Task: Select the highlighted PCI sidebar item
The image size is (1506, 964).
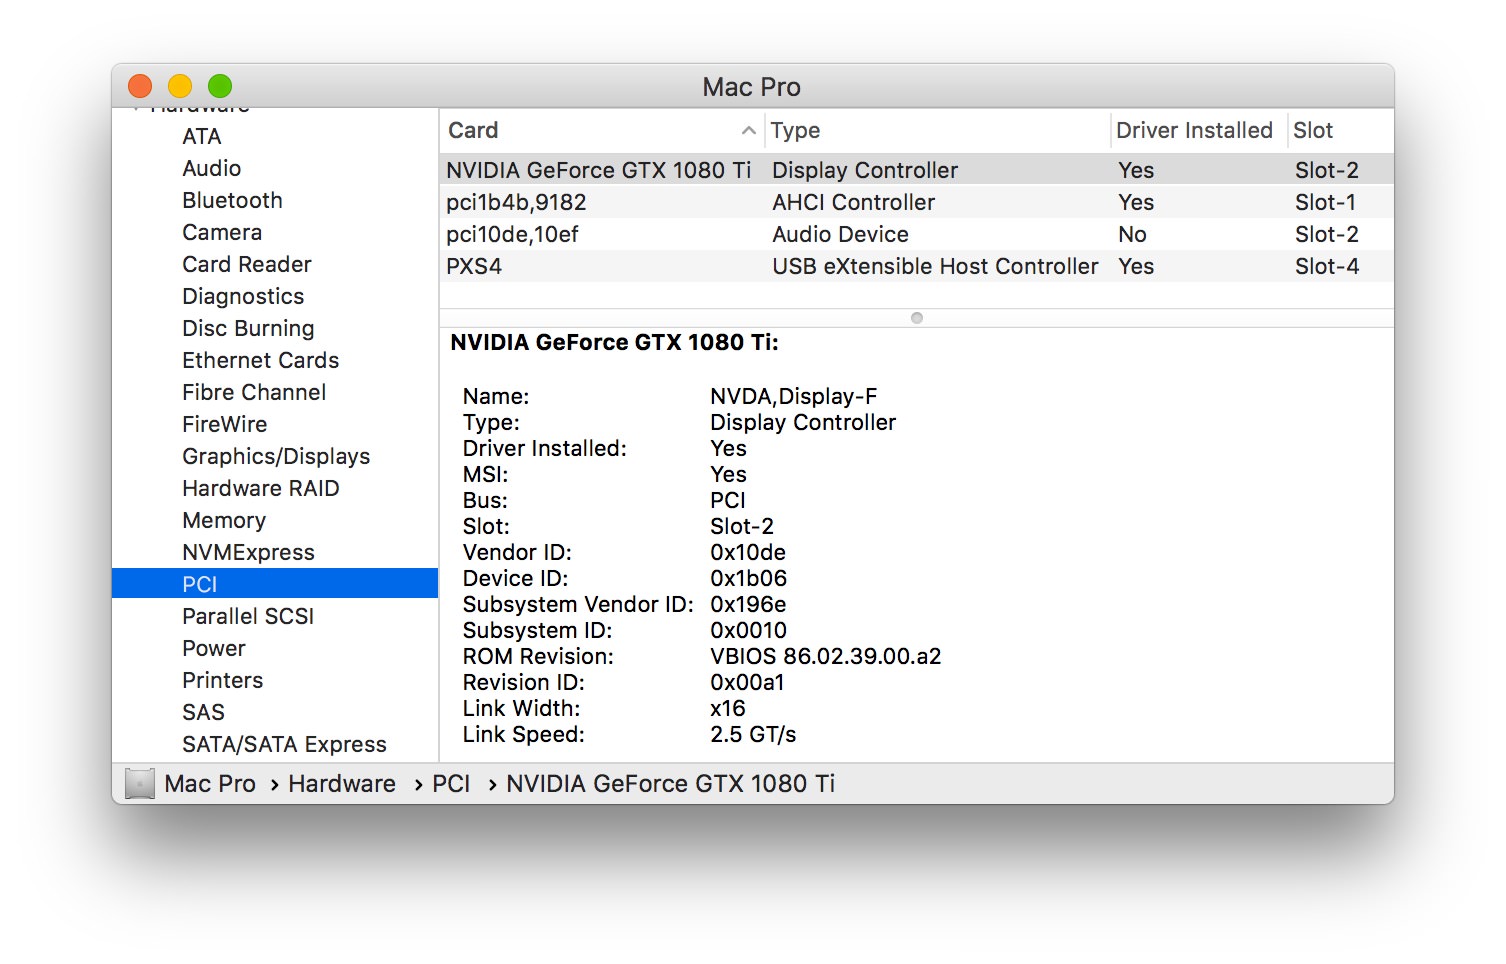Action: tap(275, 584)
